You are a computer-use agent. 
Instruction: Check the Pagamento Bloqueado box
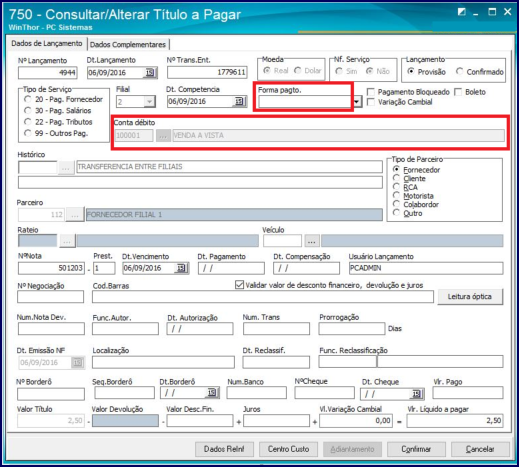click(371, 92)
